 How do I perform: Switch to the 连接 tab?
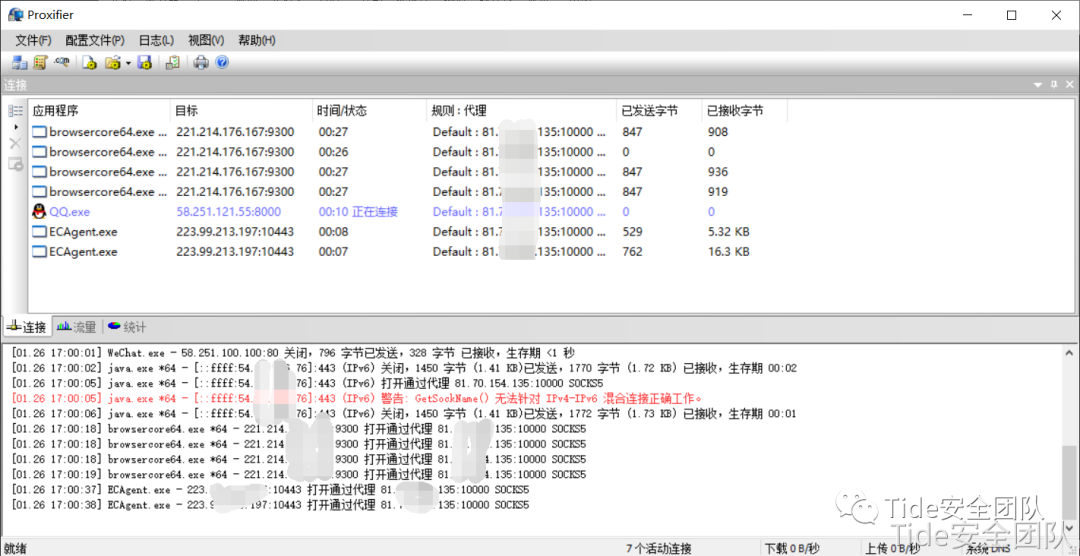pos(27,327)
